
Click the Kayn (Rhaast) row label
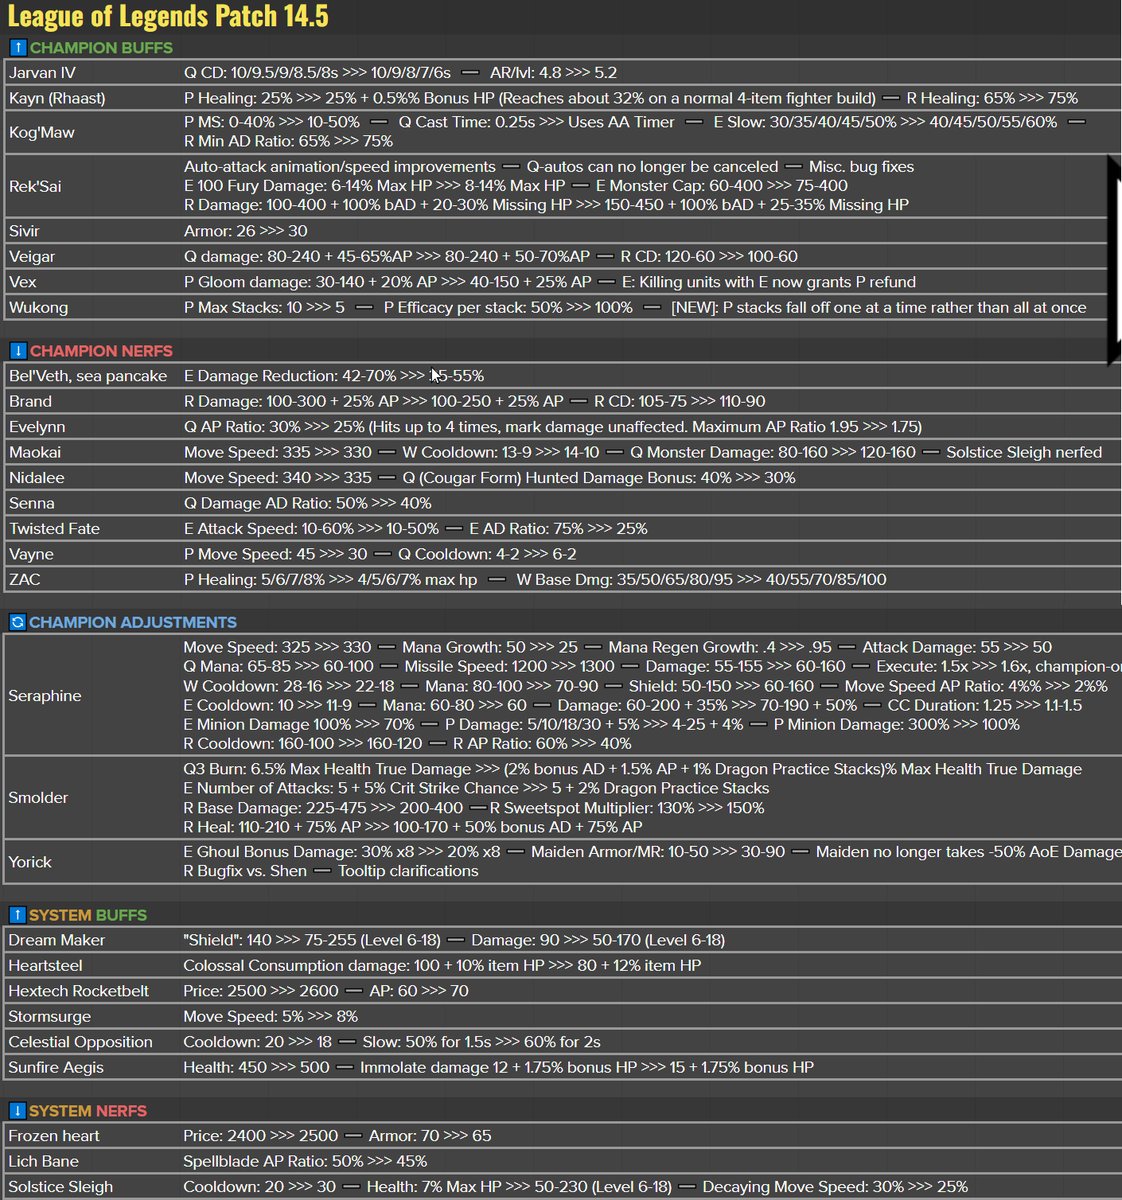click(57, 98)
